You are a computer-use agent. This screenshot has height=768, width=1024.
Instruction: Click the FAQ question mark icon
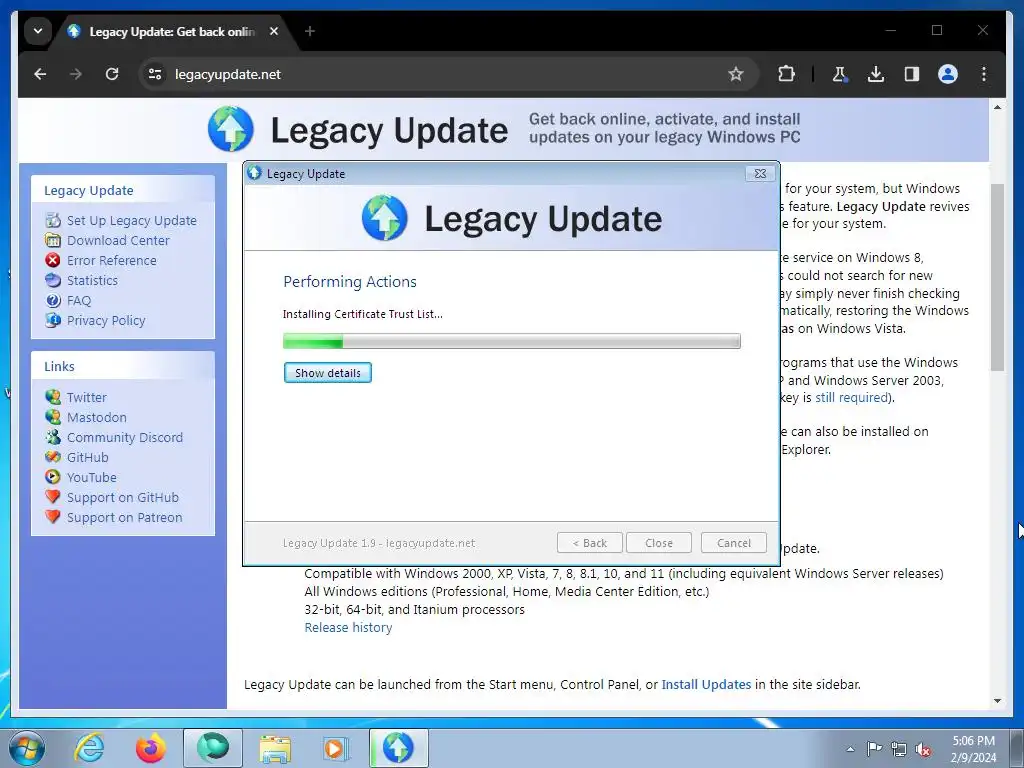[x=53, y=300]
